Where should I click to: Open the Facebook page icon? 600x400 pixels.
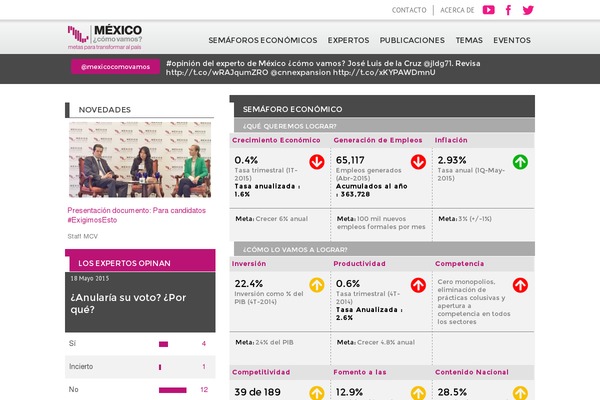coord(508,10)
